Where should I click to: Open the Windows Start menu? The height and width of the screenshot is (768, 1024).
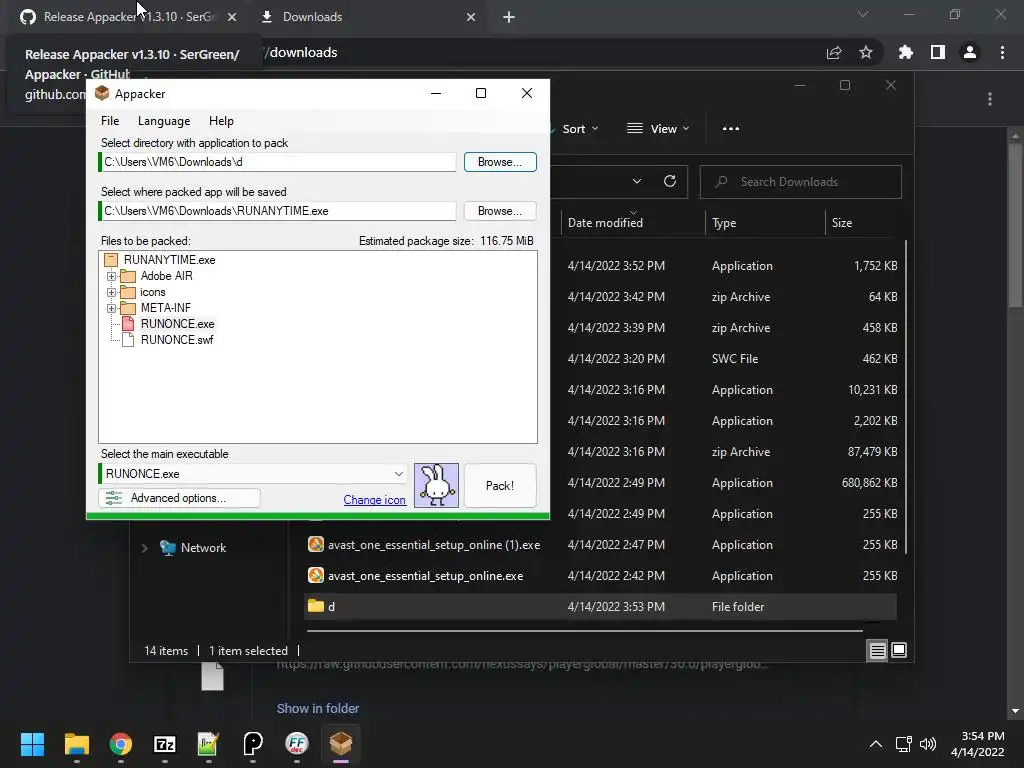pos(32,744)
